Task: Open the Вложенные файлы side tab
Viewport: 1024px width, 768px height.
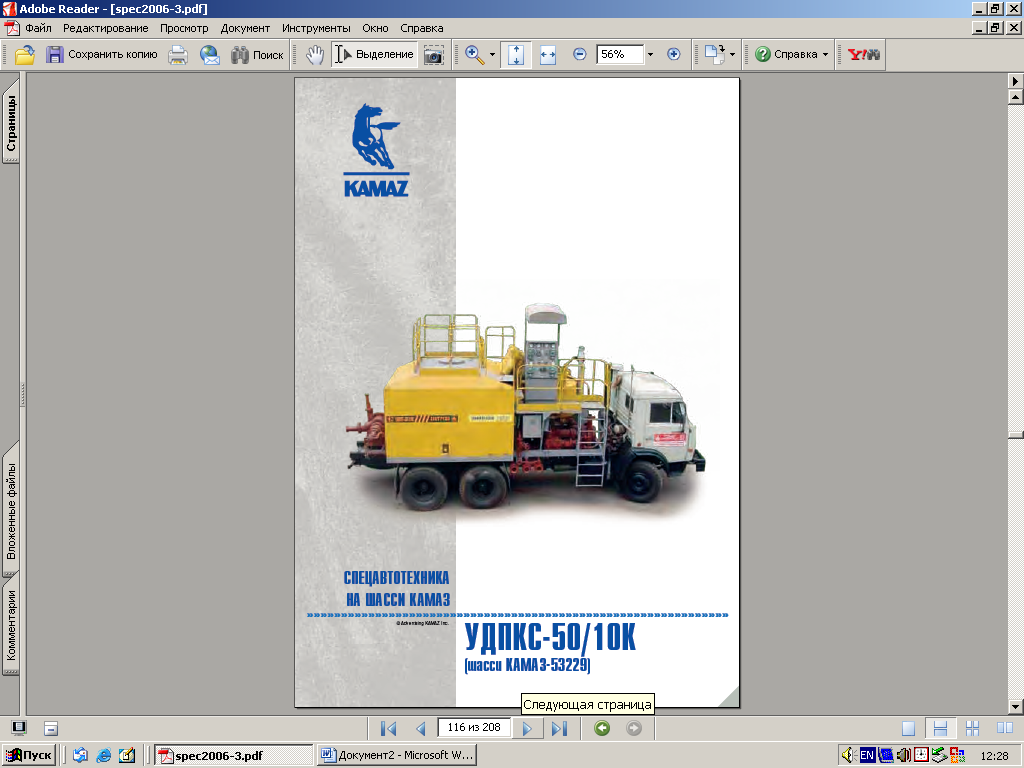Action: coord(10,510)
